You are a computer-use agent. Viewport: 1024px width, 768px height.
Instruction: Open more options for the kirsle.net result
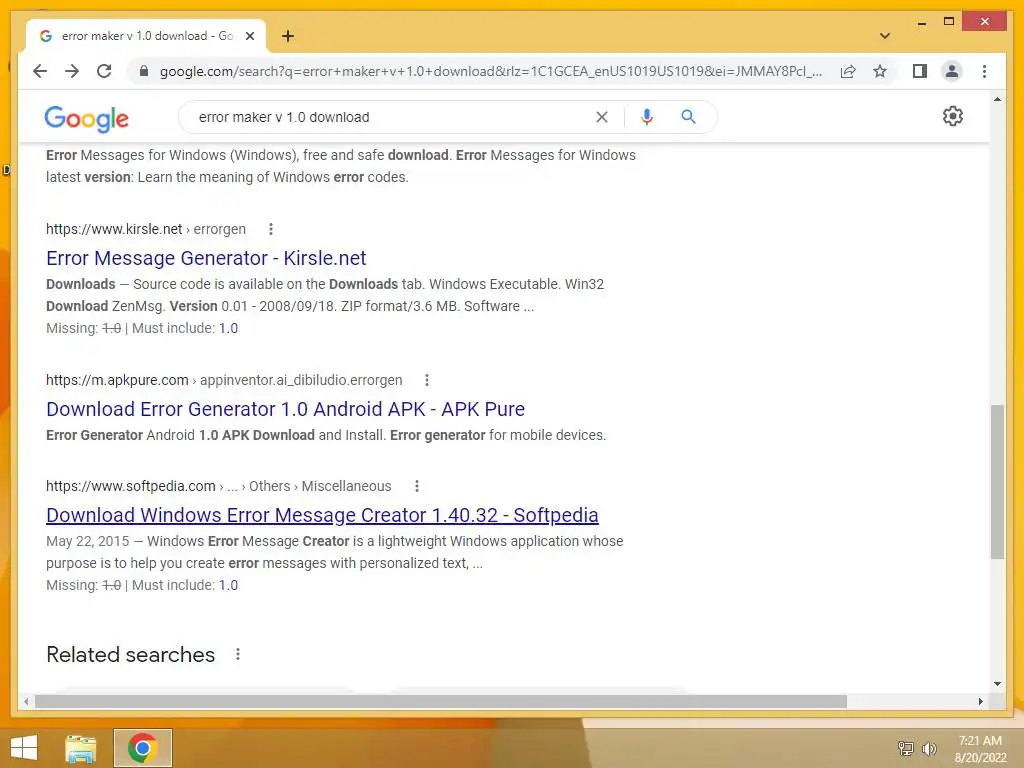pos(271,229)
